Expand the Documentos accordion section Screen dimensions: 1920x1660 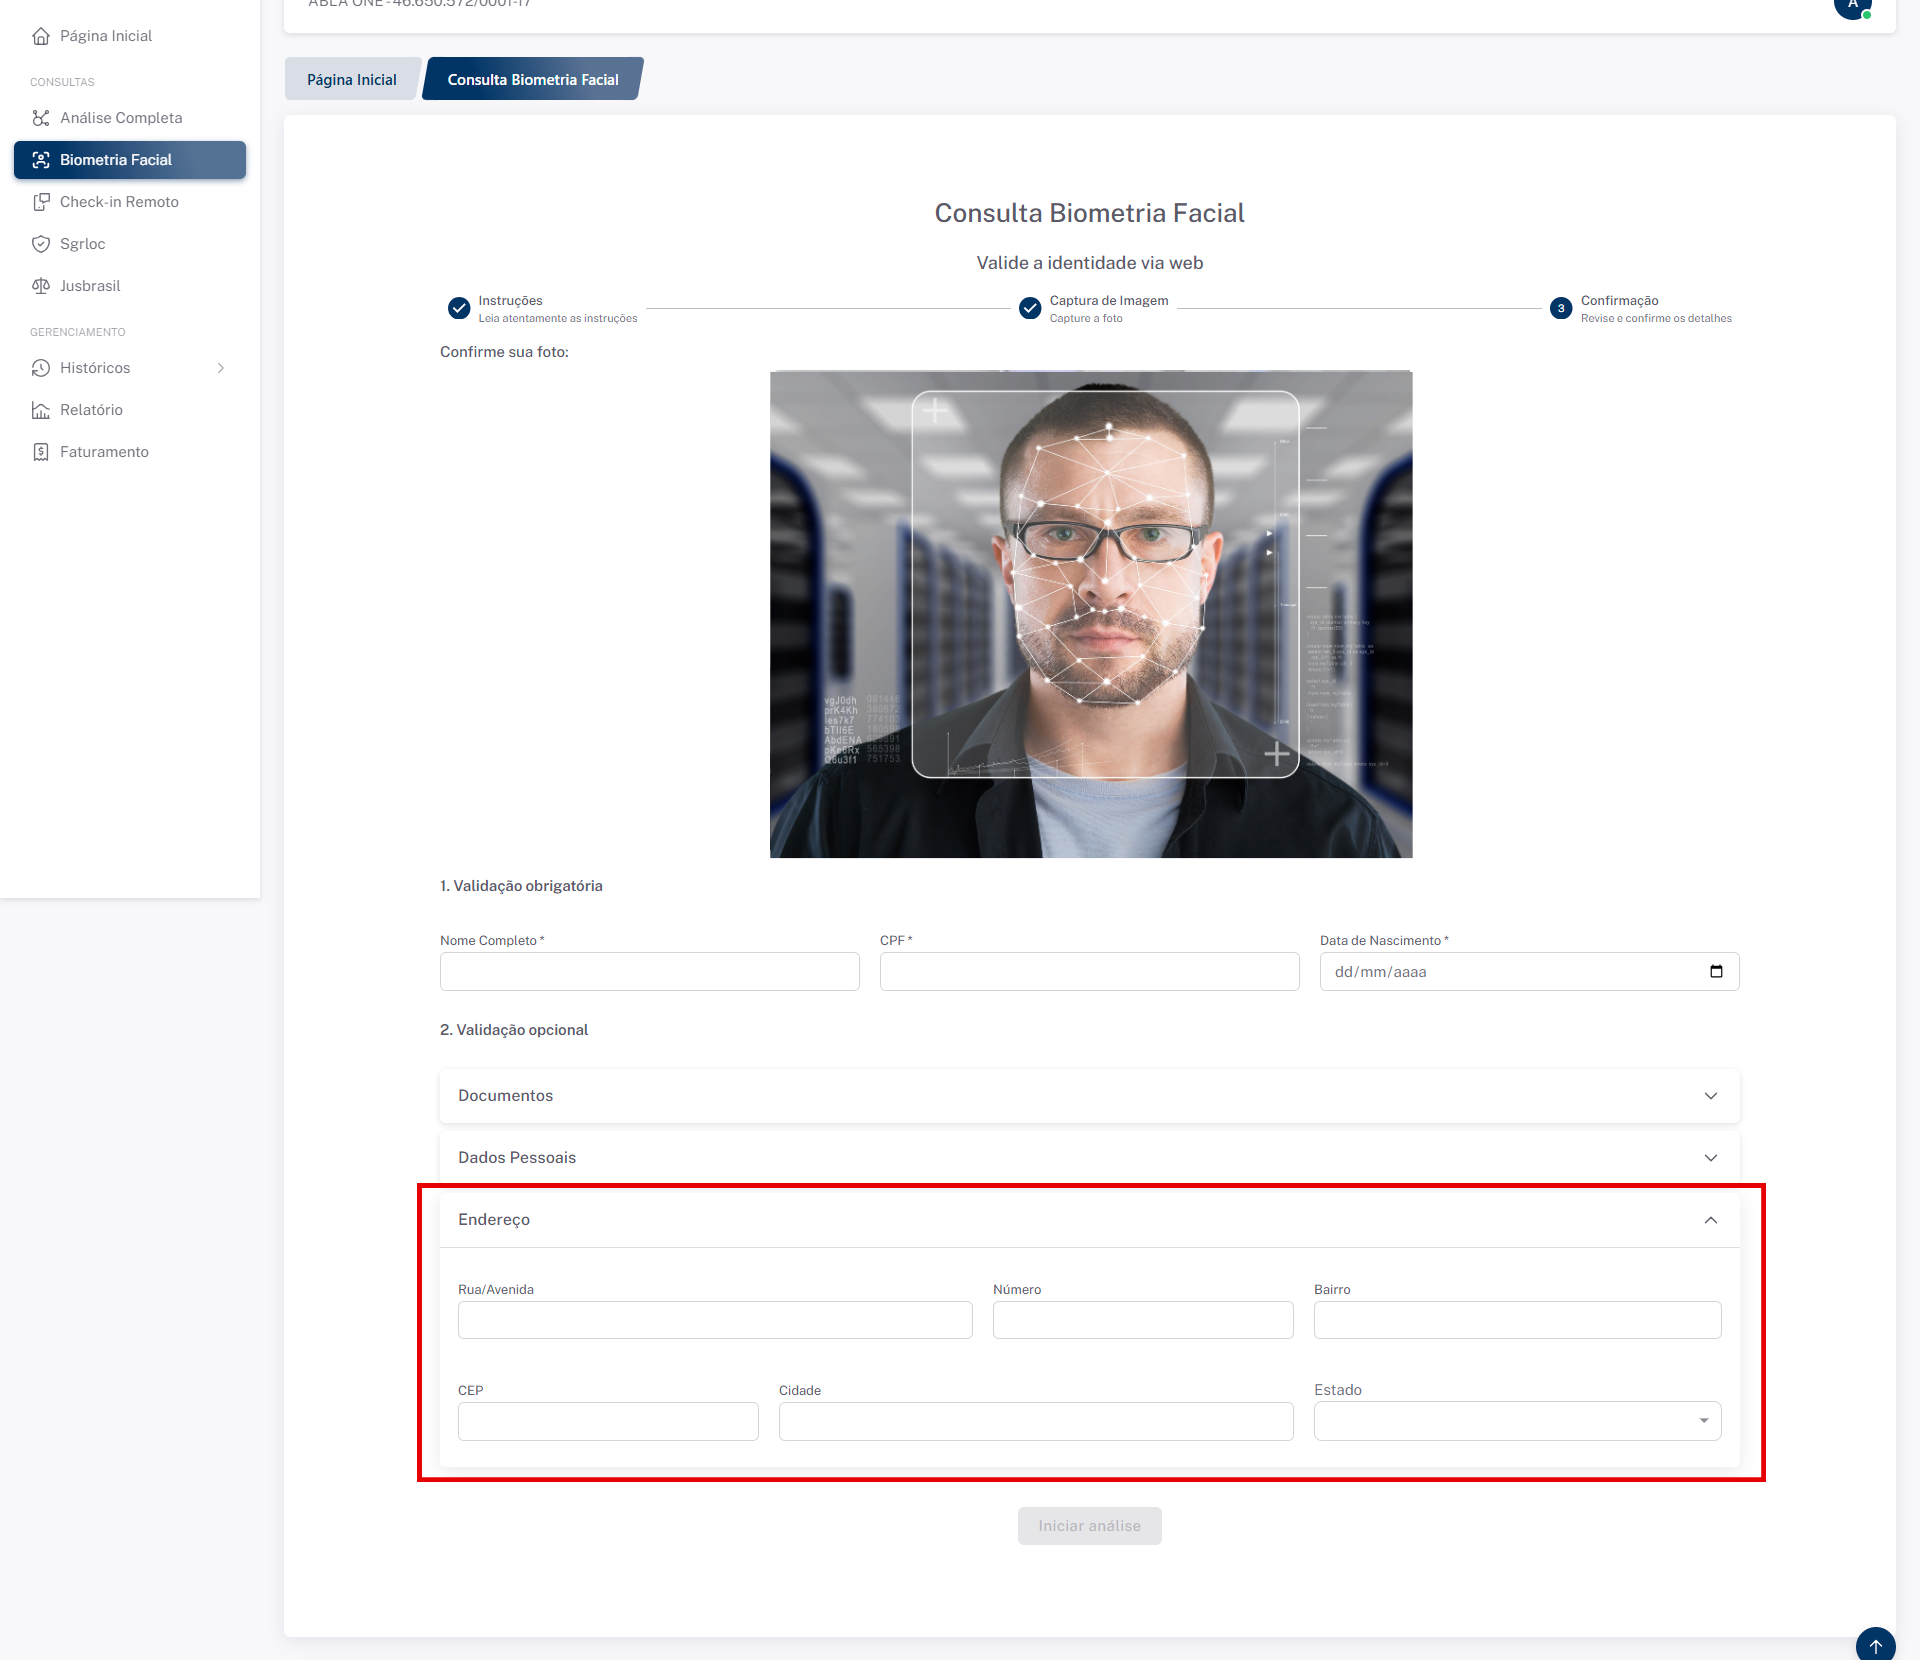pyautogui.click(x=1711, y=1096)
